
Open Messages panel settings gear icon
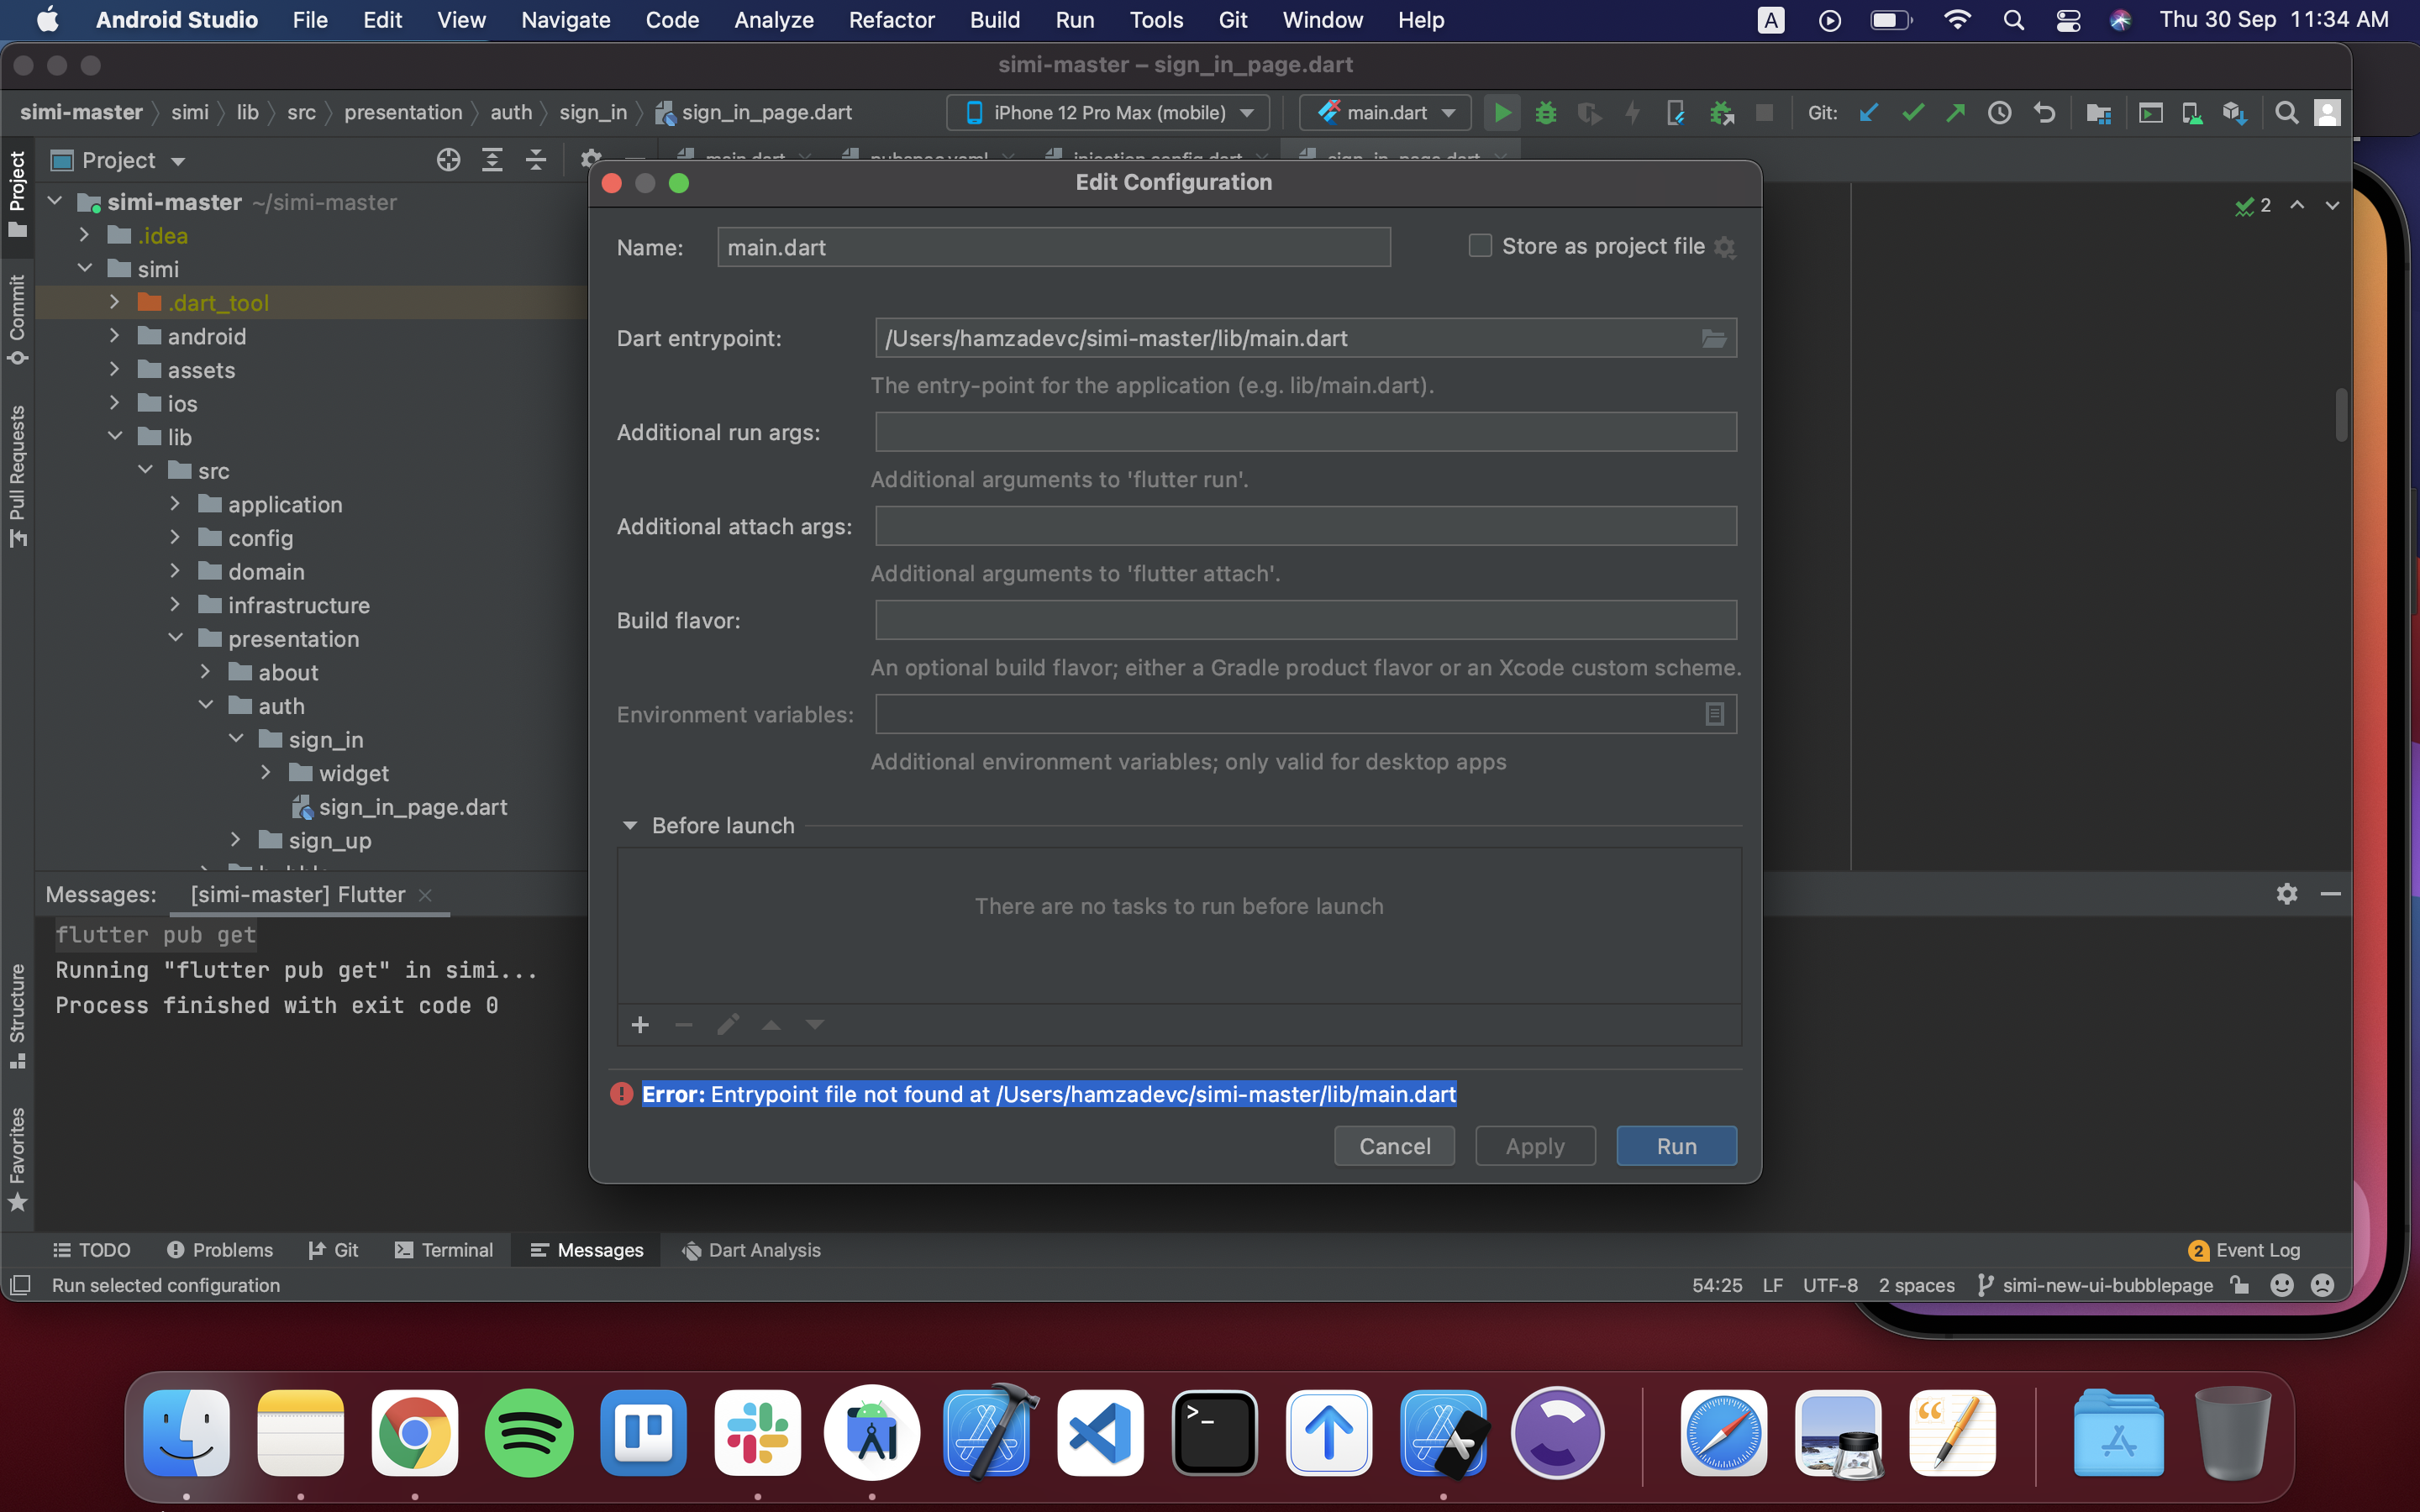tap(2287, 894)
